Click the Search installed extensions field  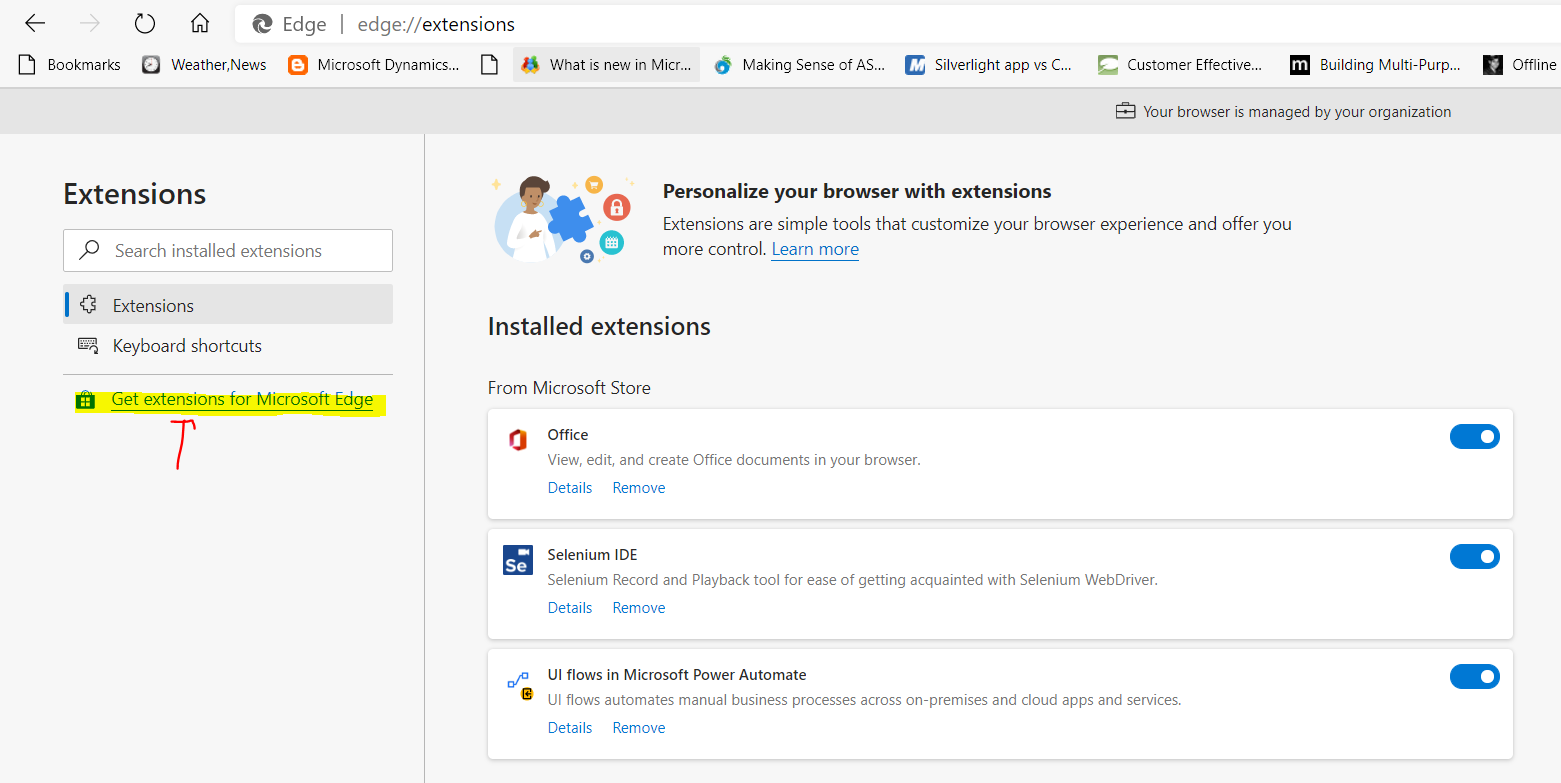coord(227,250)
